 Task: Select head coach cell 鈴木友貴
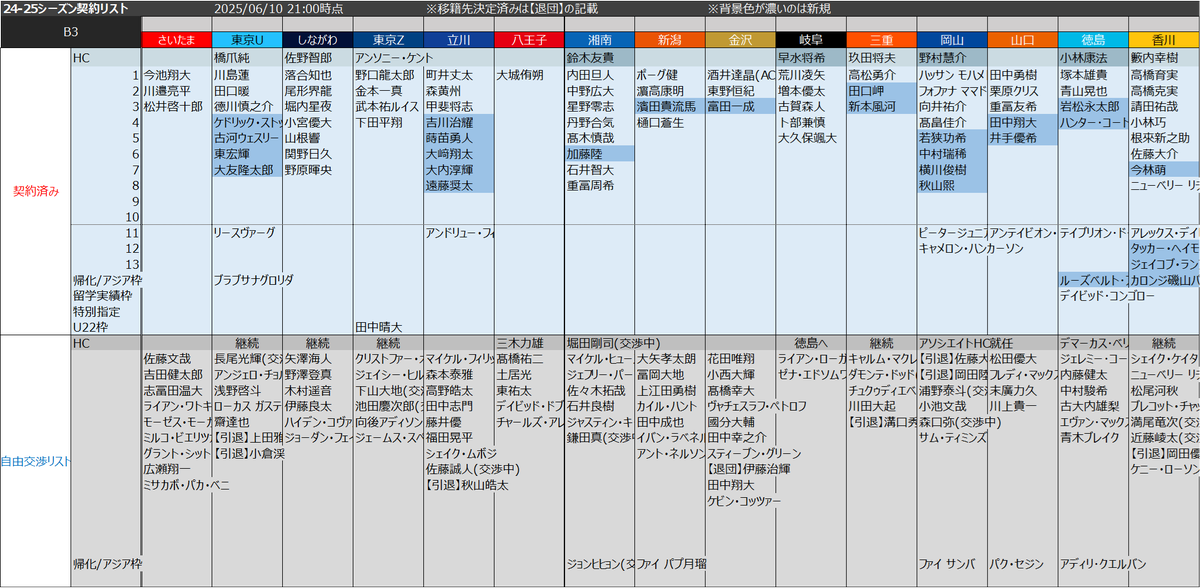pyautogui.click(x=599, y=58)
